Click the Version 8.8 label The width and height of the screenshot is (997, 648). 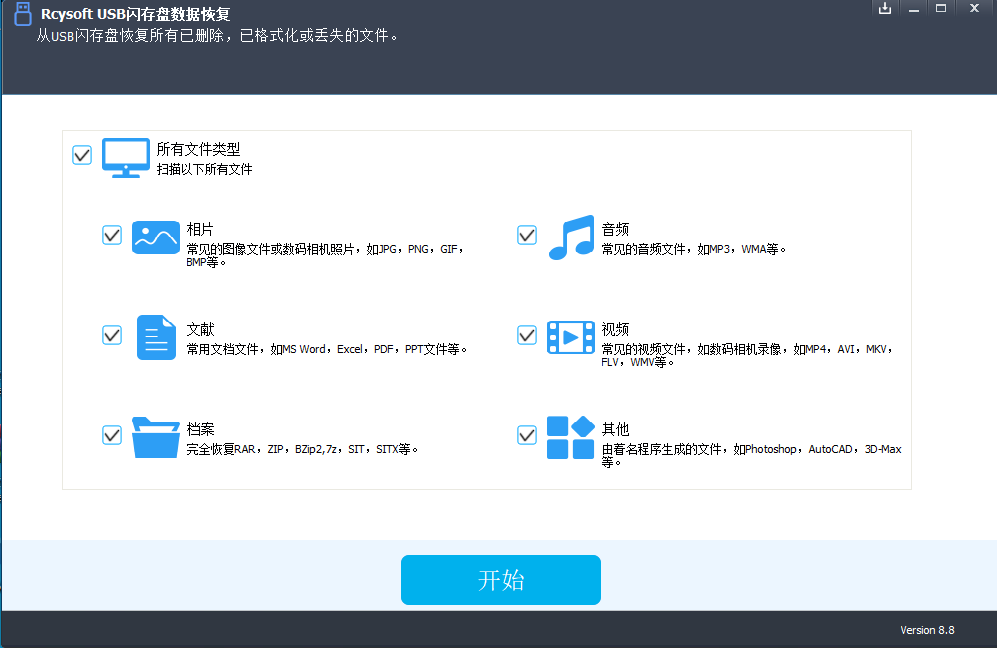[927, 629]
